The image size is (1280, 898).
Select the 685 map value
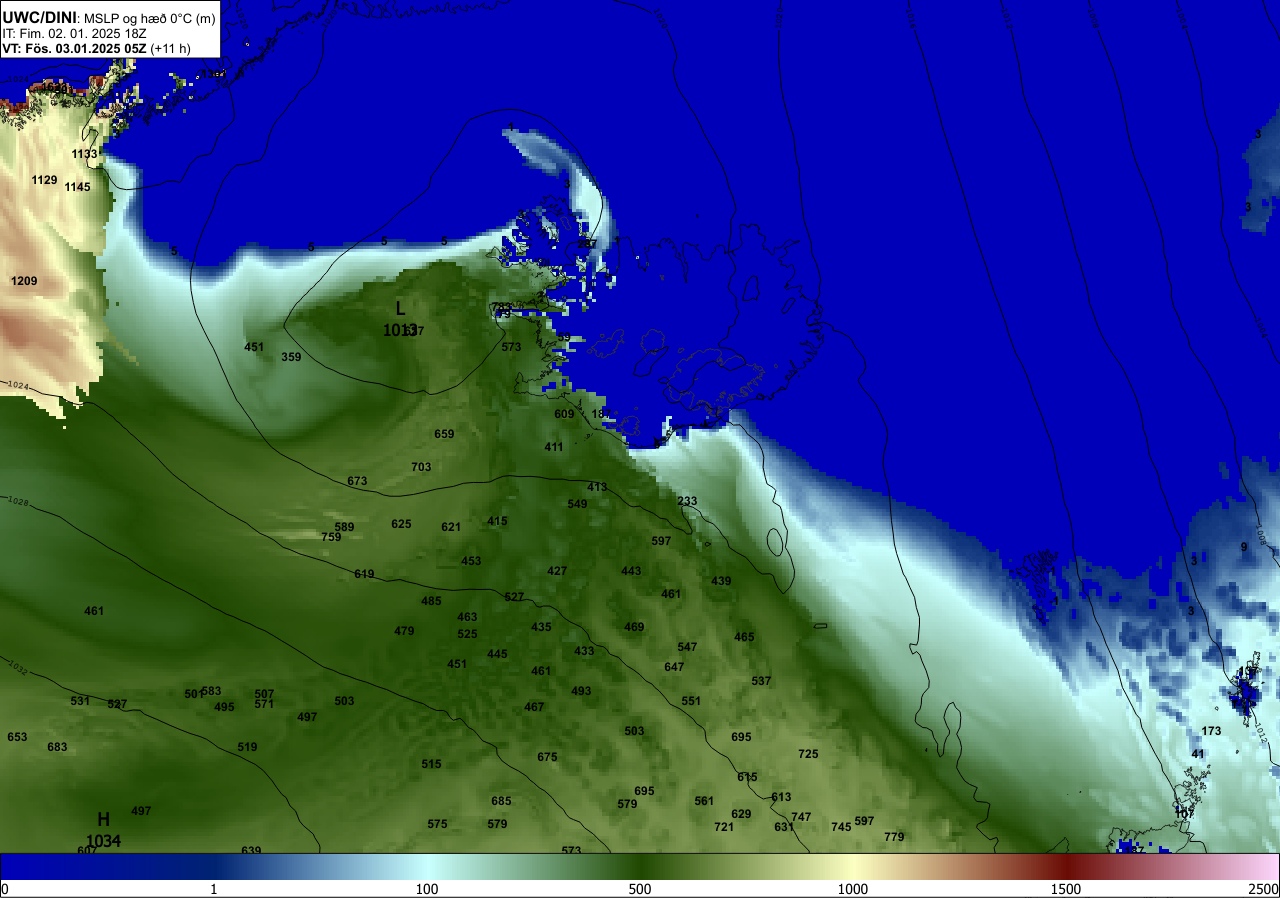(x=501, y=801)
